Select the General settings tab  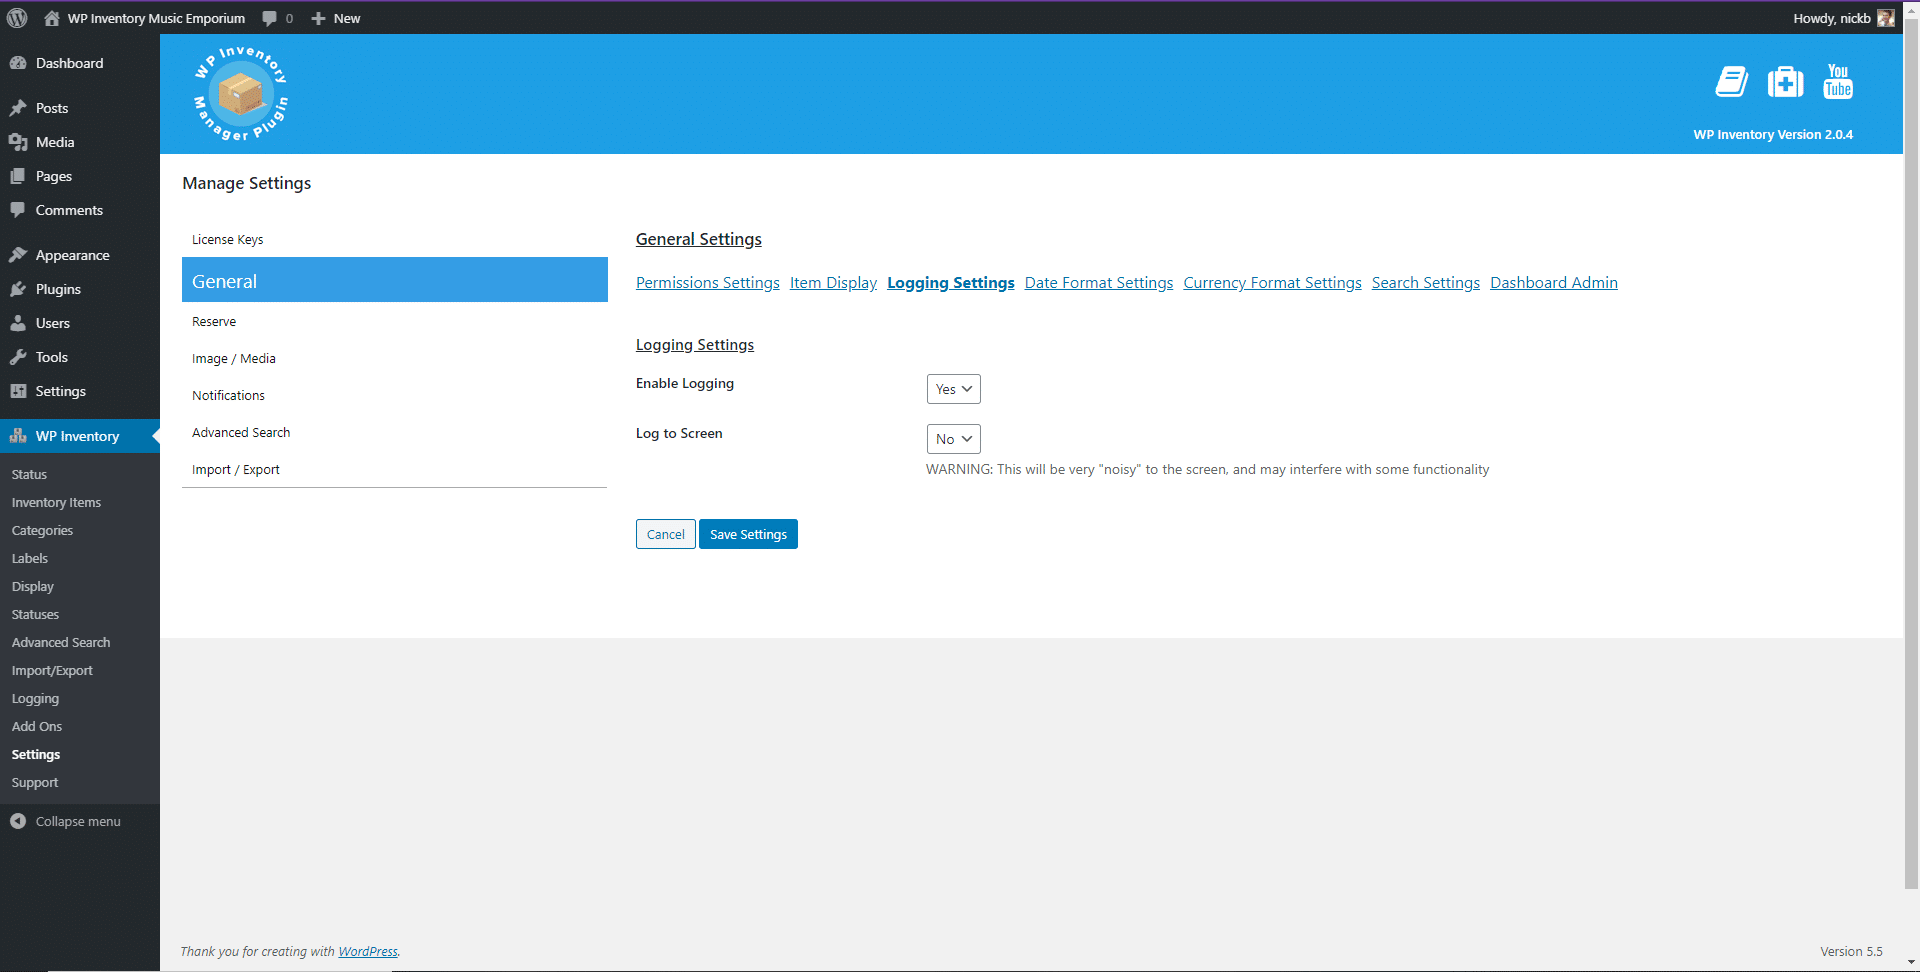point(394,280)
